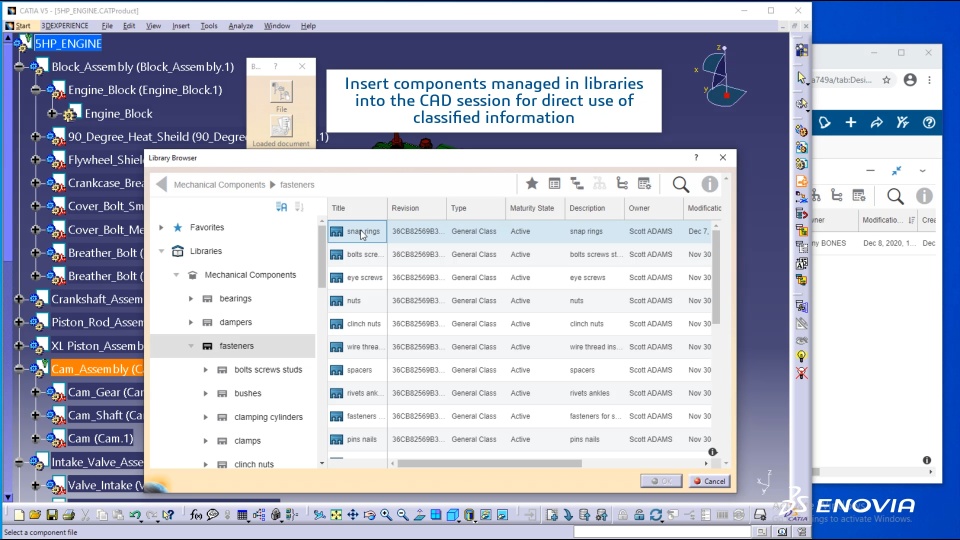Click the Loaded document icon in small panel

coord(281,126)
